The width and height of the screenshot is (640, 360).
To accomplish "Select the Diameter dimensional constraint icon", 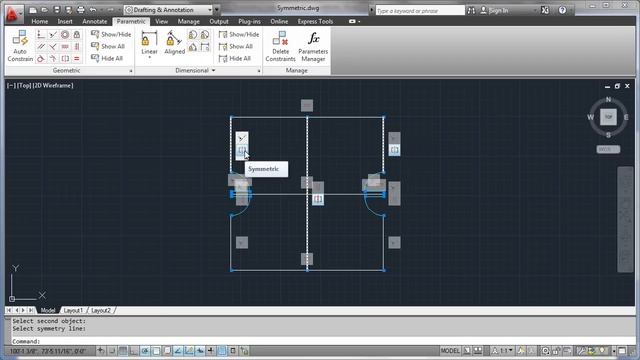I will click(204, 35).
